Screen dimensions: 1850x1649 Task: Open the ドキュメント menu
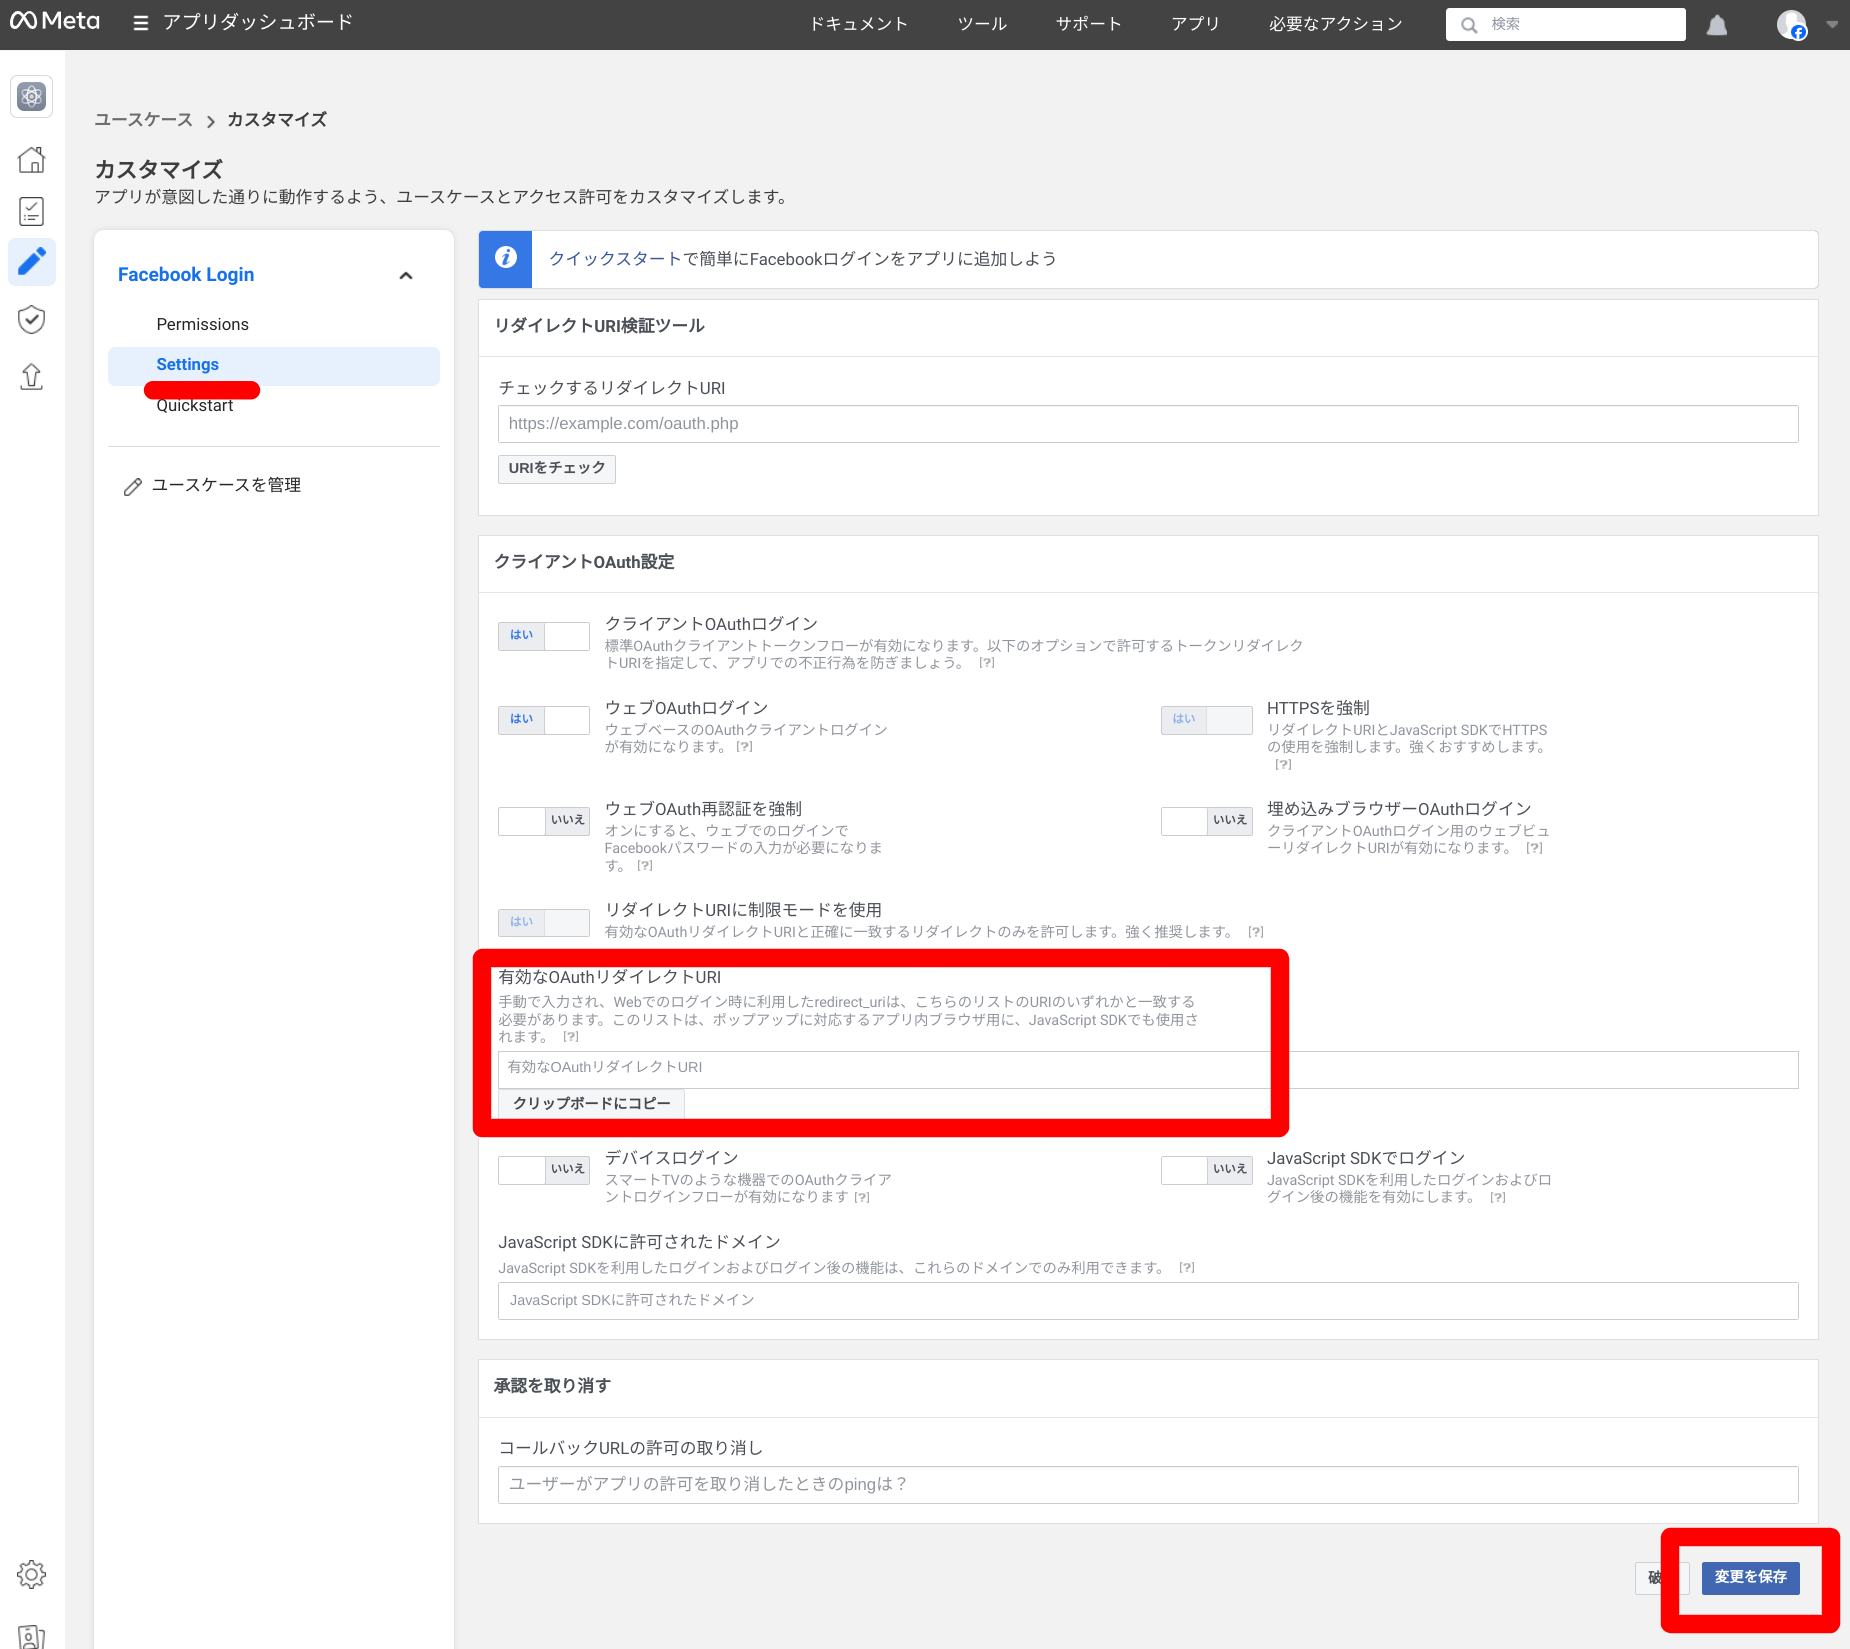(x=859, y=24)
